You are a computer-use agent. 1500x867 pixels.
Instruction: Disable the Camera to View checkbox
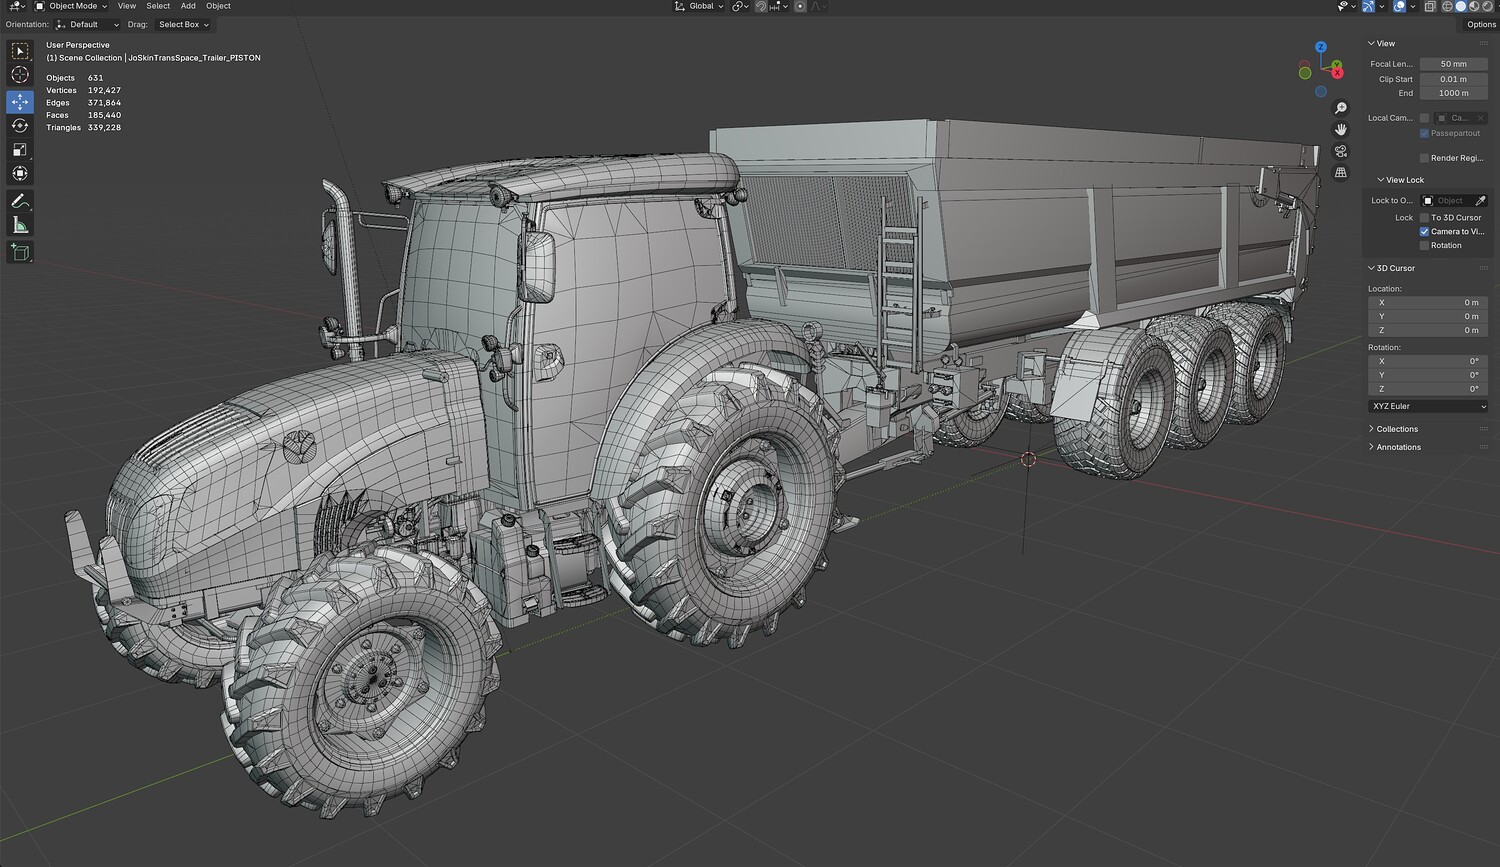1424,232
